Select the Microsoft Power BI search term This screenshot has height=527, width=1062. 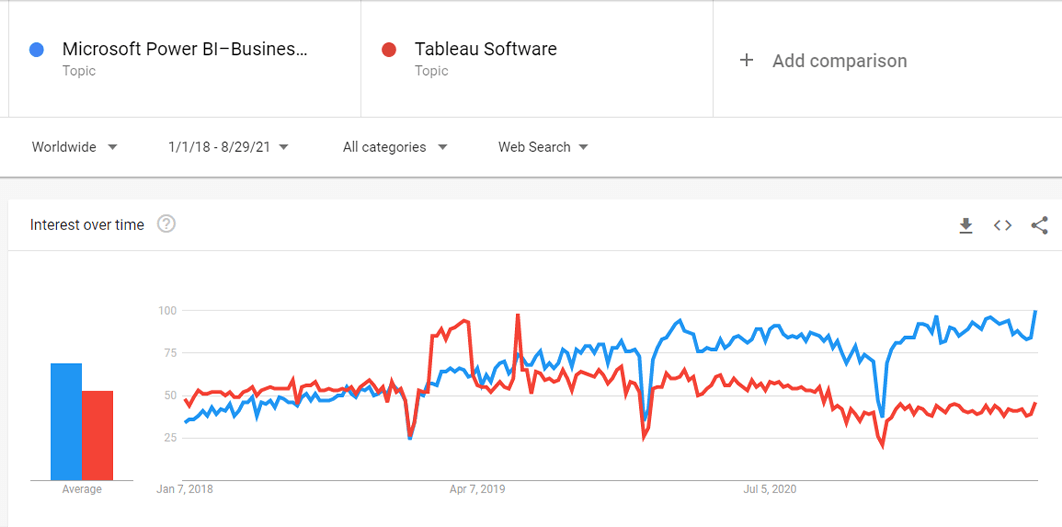(x=185, y=49)
